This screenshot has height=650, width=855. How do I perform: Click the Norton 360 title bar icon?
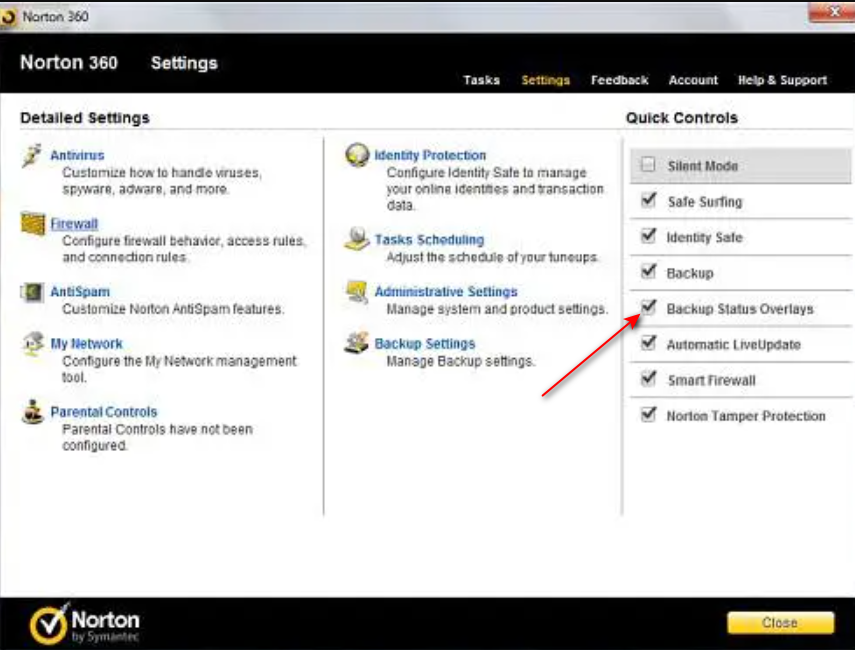click(x=9, y=17)
